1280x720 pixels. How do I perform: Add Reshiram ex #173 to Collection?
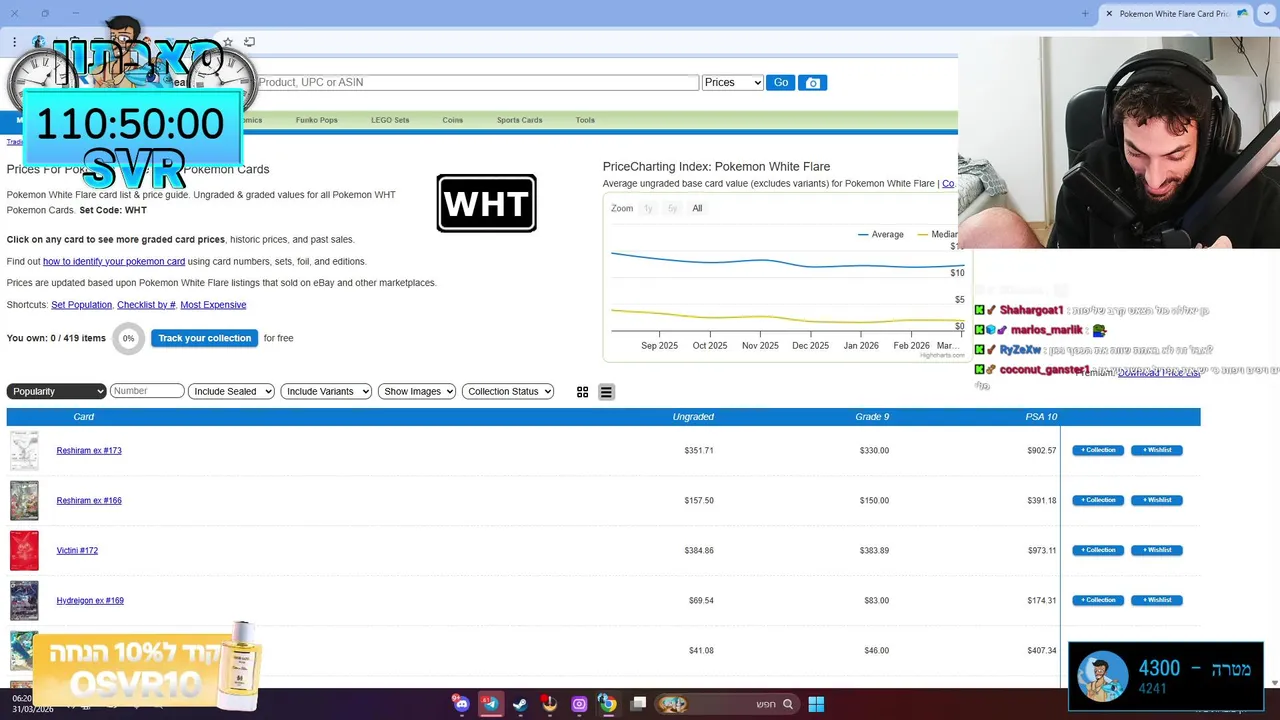[x=1098, y=450]
